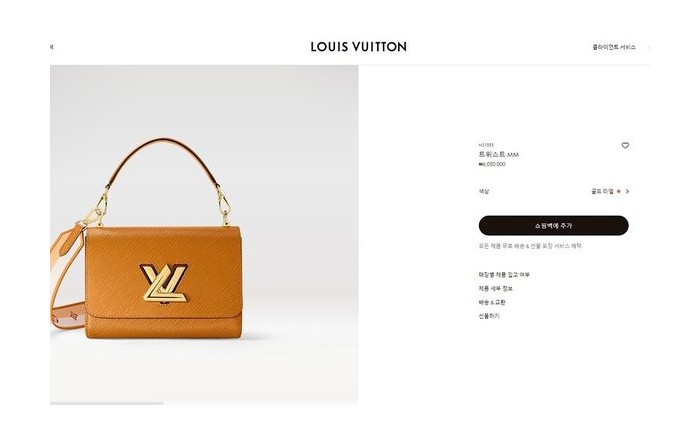This screenshot has width=700, height=436.
Task: Click the 트위스트 MM product title
Action: (498, 154)
